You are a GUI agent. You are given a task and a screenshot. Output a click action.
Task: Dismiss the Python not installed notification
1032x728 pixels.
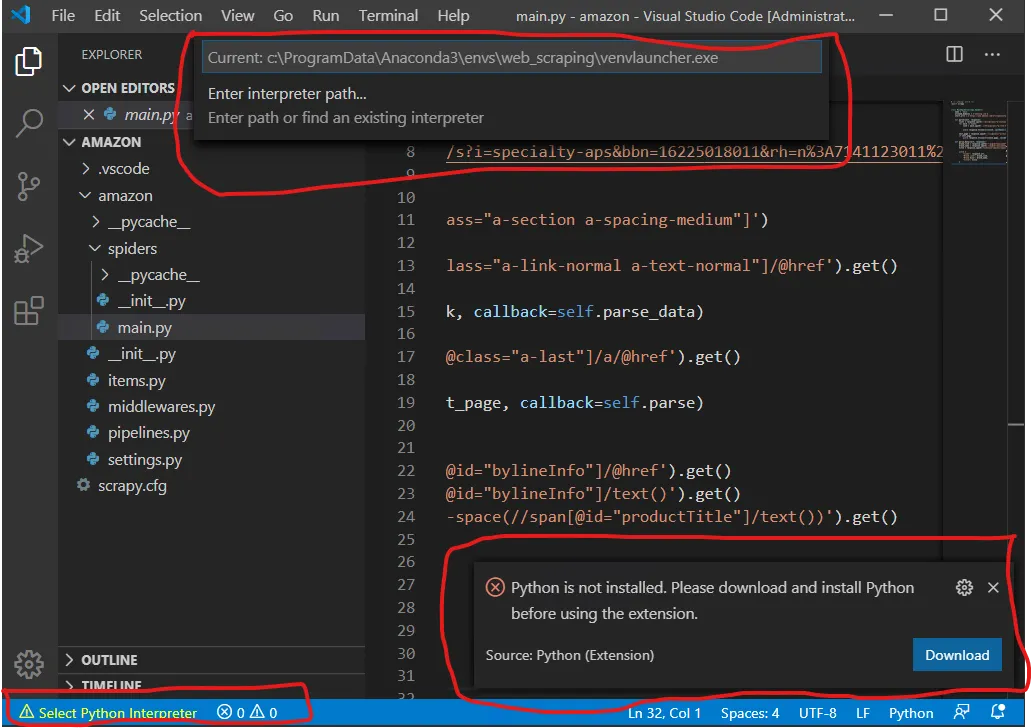(993, 587)
